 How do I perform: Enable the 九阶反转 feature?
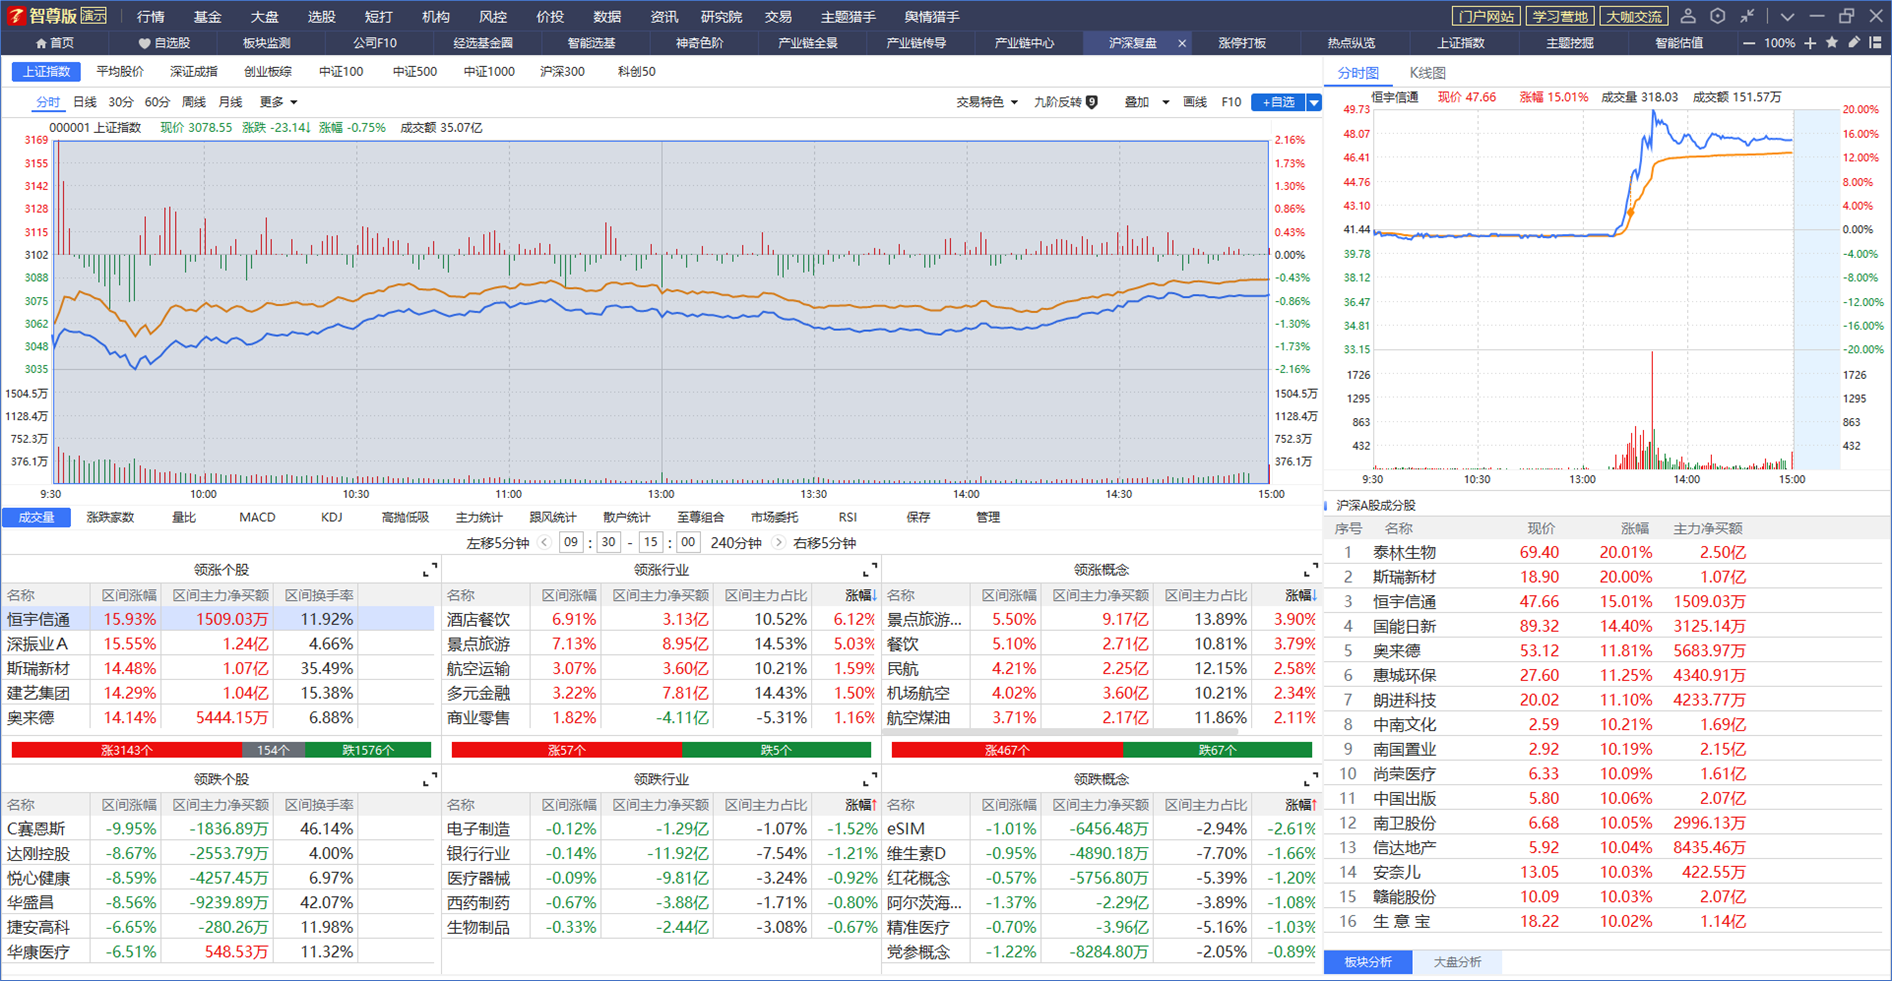tap(1066, 102)
